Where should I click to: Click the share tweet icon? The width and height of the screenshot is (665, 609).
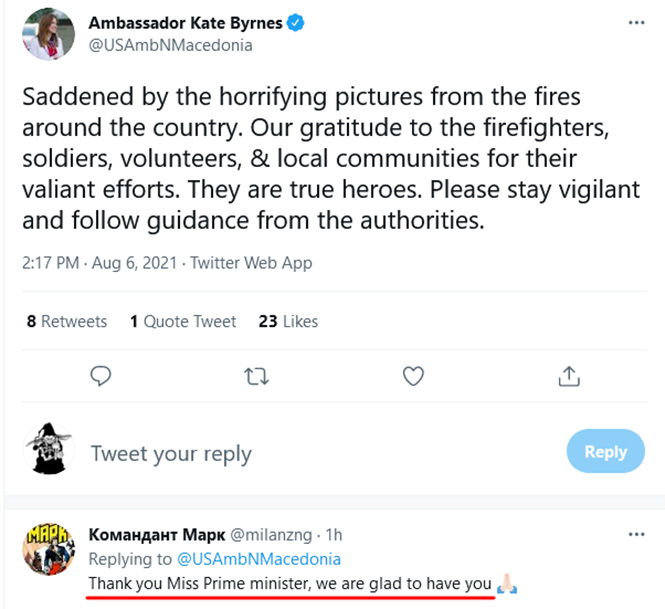[569, 376]
